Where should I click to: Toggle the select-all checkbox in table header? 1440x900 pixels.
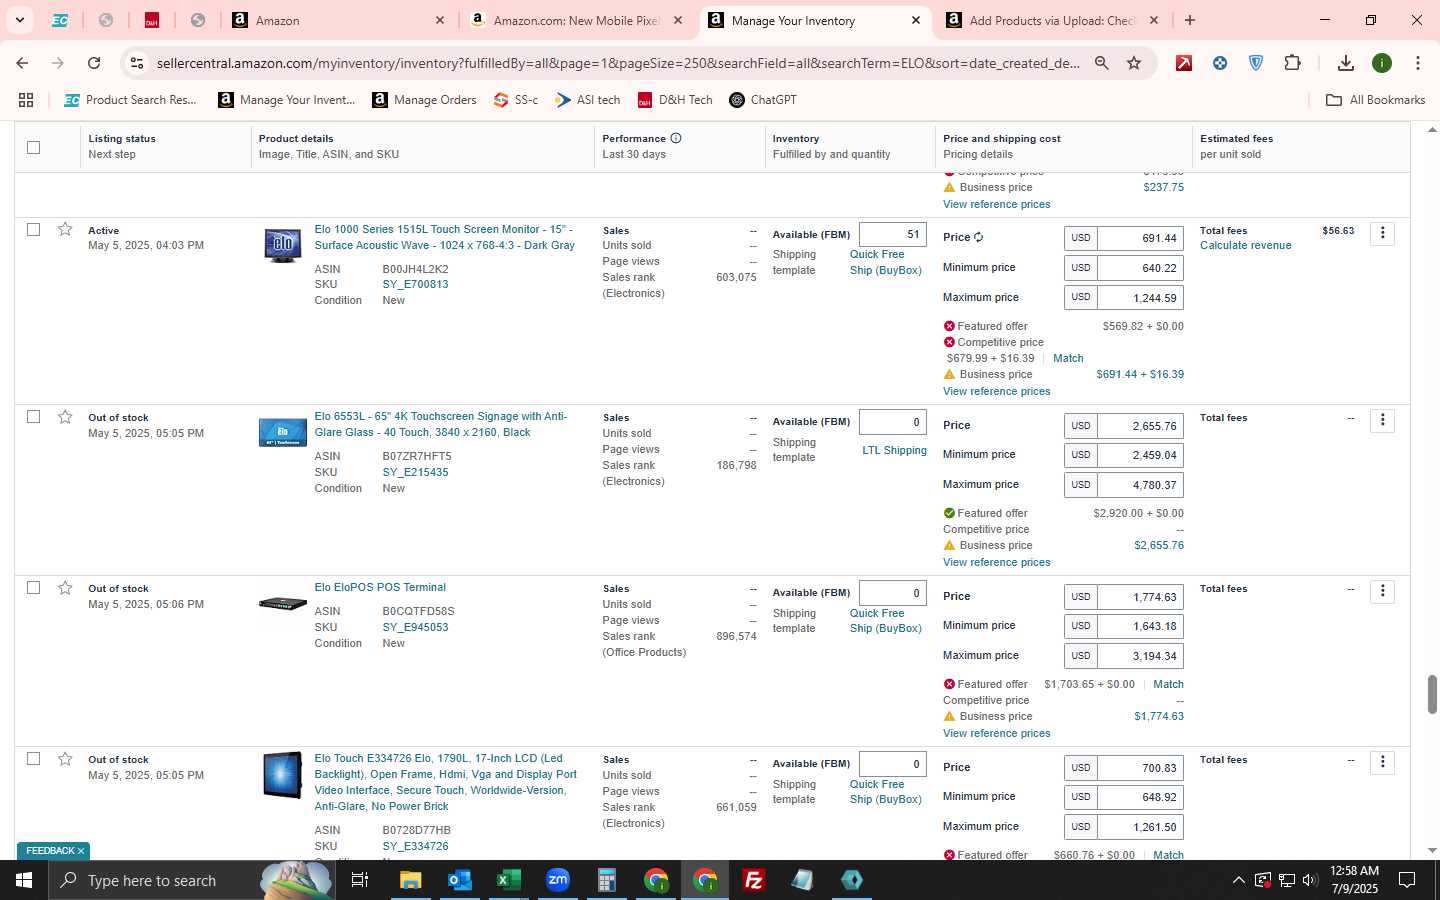(33, 147)
